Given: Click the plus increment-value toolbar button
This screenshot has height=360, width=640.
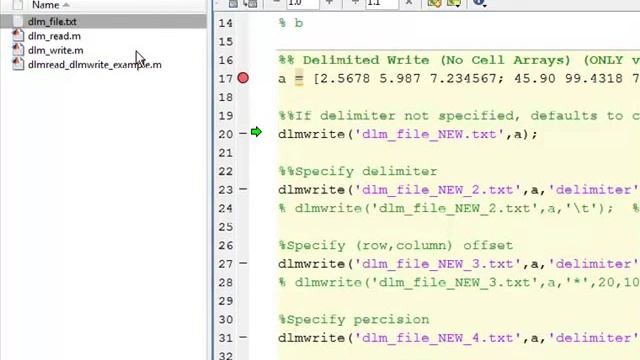Looking at the screenshot, I should 329,2.
